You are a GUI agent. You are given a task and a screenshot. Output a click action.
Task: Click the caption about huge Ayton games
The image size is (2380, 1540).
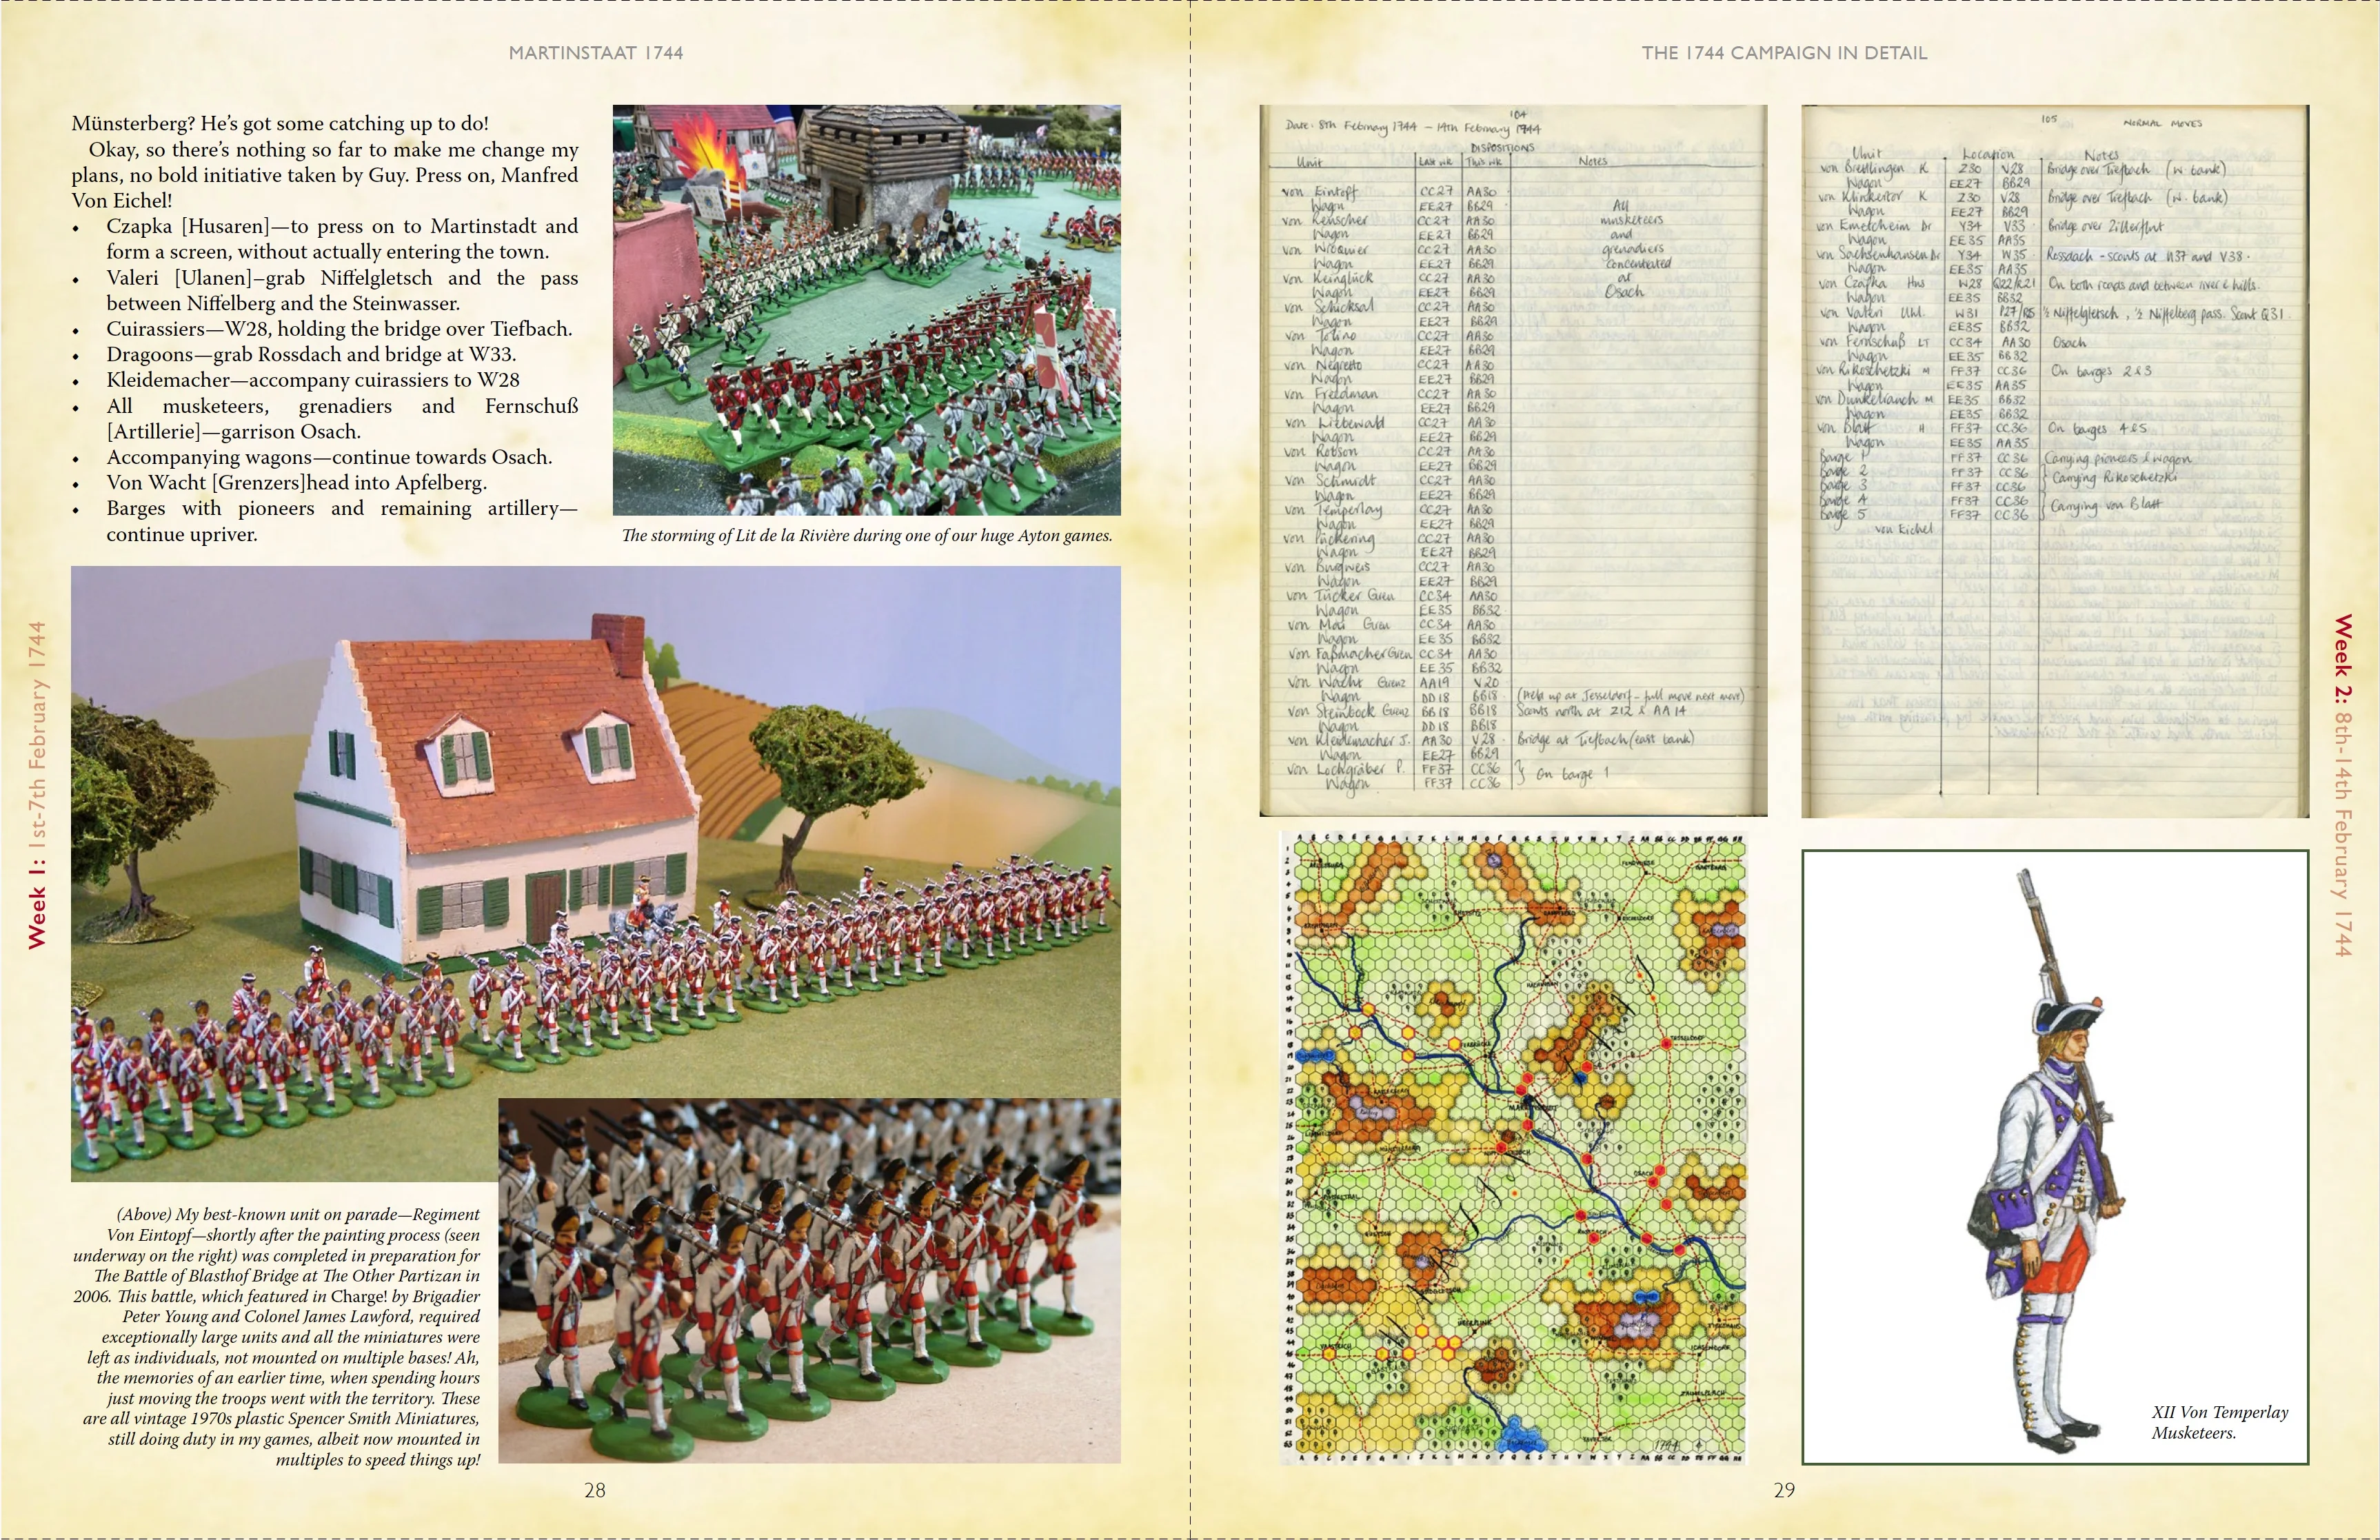[x=867, y=535]
